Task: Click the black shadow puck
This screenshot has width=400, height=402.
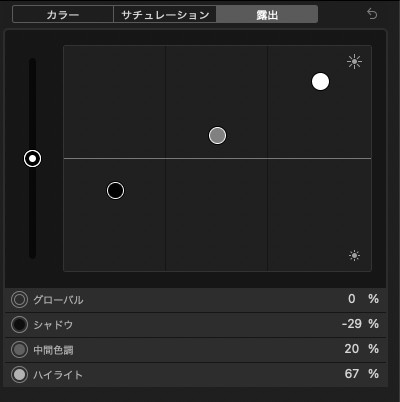Action: (115, 190)
